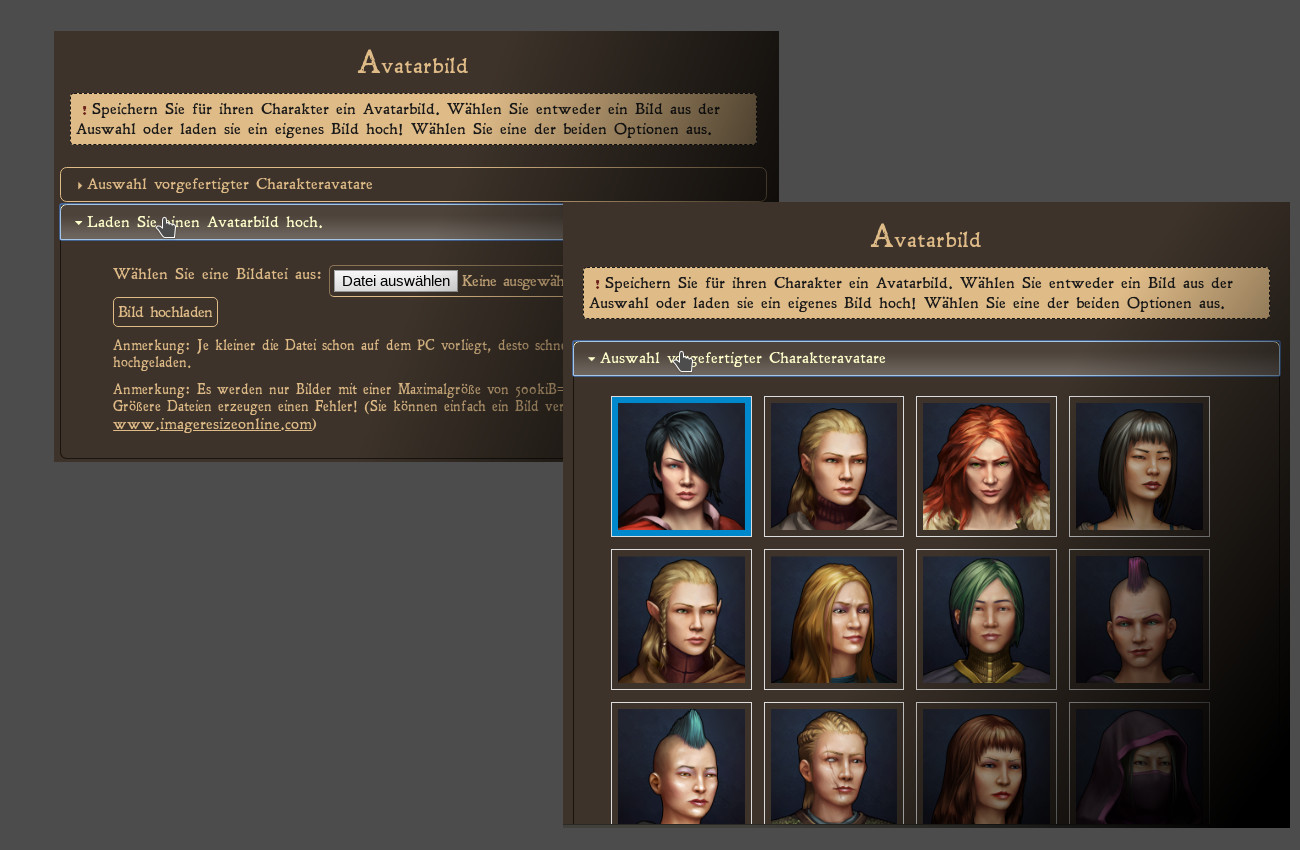
Task: Select the grey bob-haired avatar
Action: coord(1139,466)
